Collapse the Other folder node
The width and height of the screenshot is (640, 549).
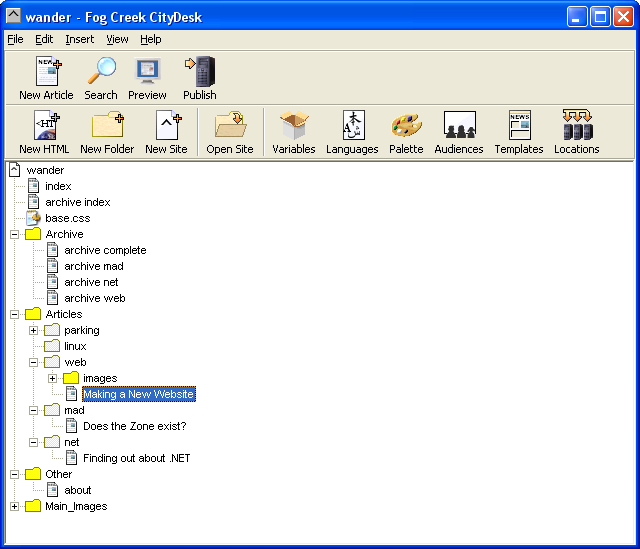tap(14, 474)
